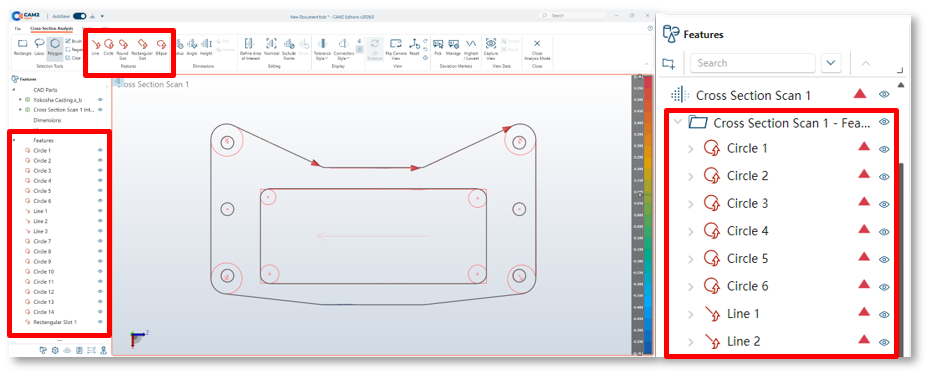Collapse the Features group in left tree
Image resolution: width=936 pixels, height=378 pixels.
pos(13,140)
